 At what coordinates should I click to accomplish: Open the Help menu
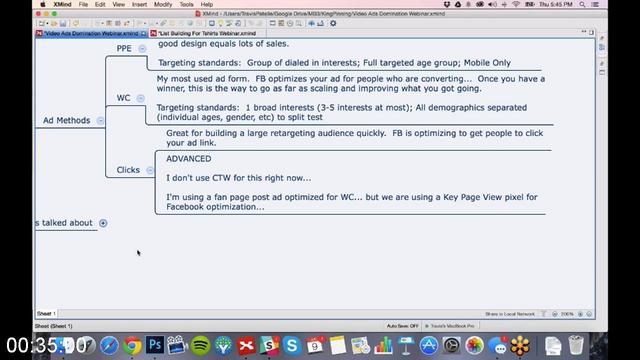207,4
